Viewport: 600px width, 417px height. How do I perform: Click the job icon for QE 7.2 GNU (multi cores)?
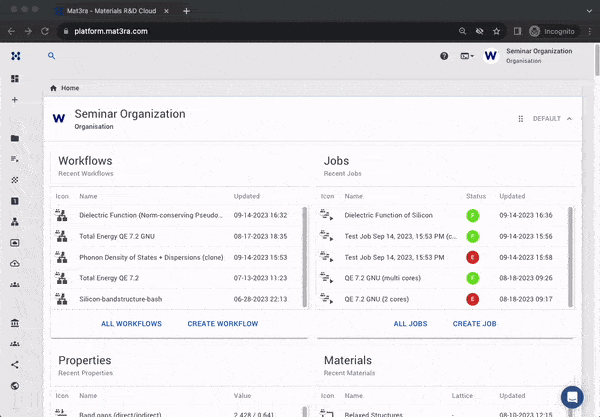coord(326,278)
